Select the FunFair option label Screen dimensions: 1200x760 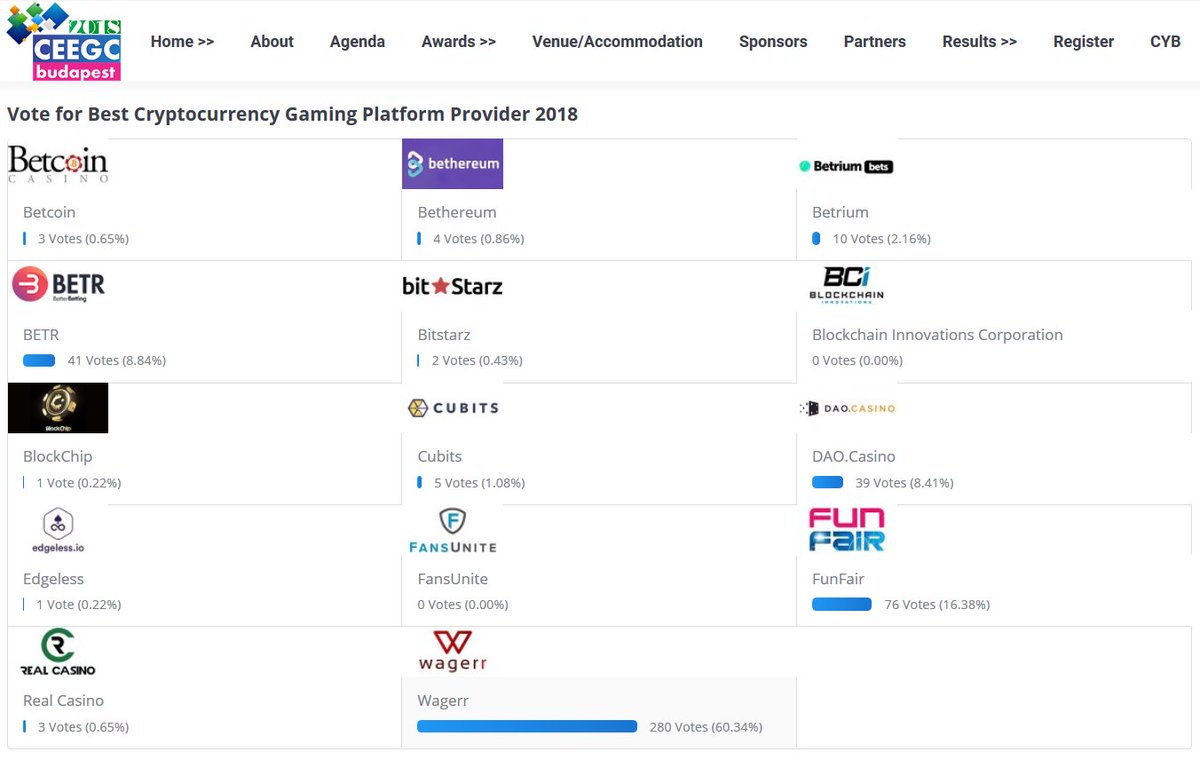838,578
